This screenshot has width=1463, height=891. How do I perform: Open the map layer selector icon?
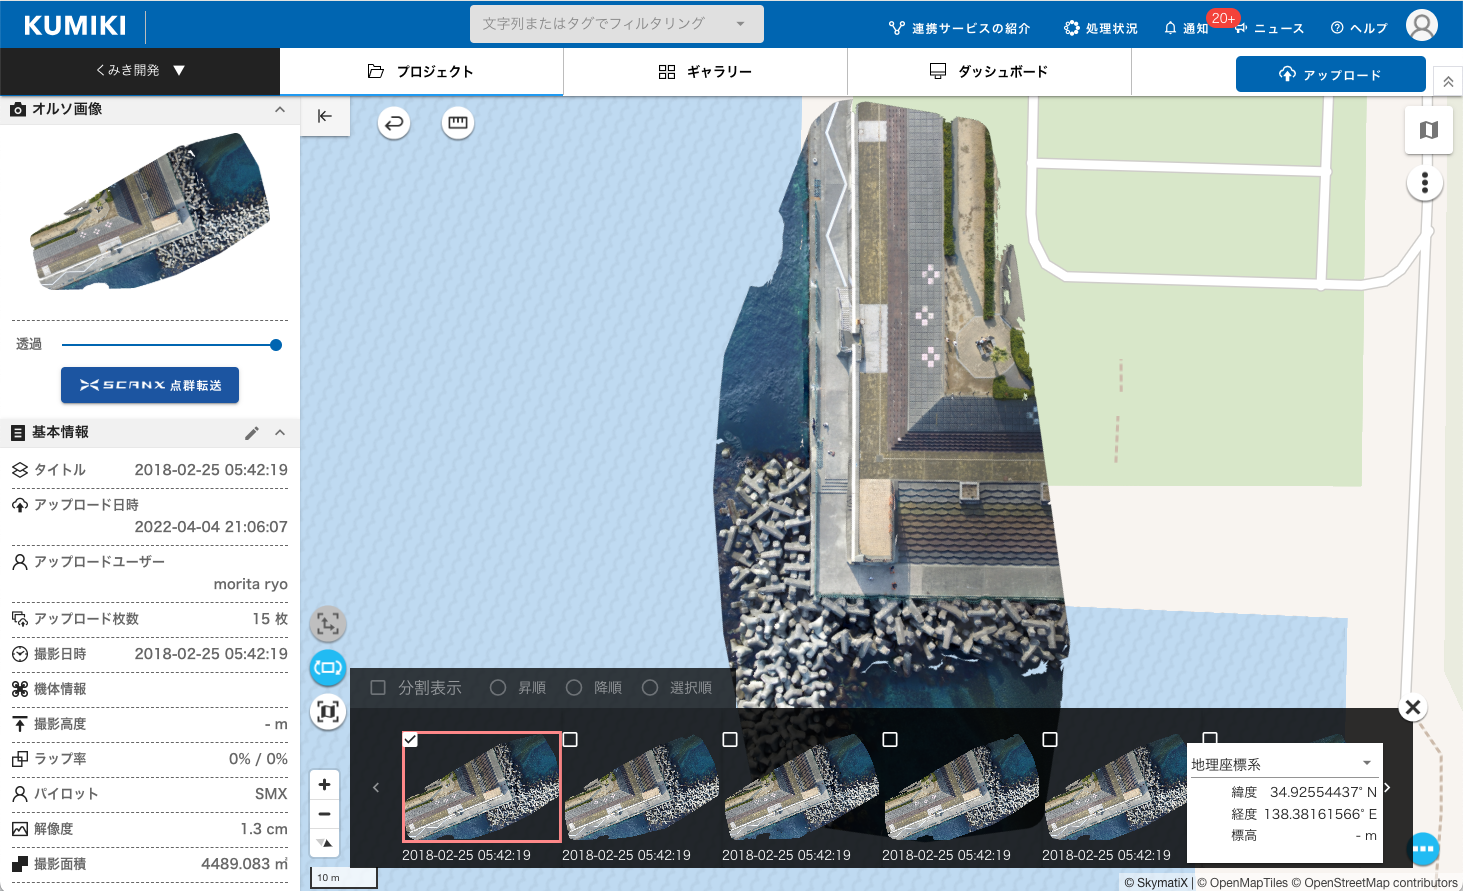(1428, 130)
